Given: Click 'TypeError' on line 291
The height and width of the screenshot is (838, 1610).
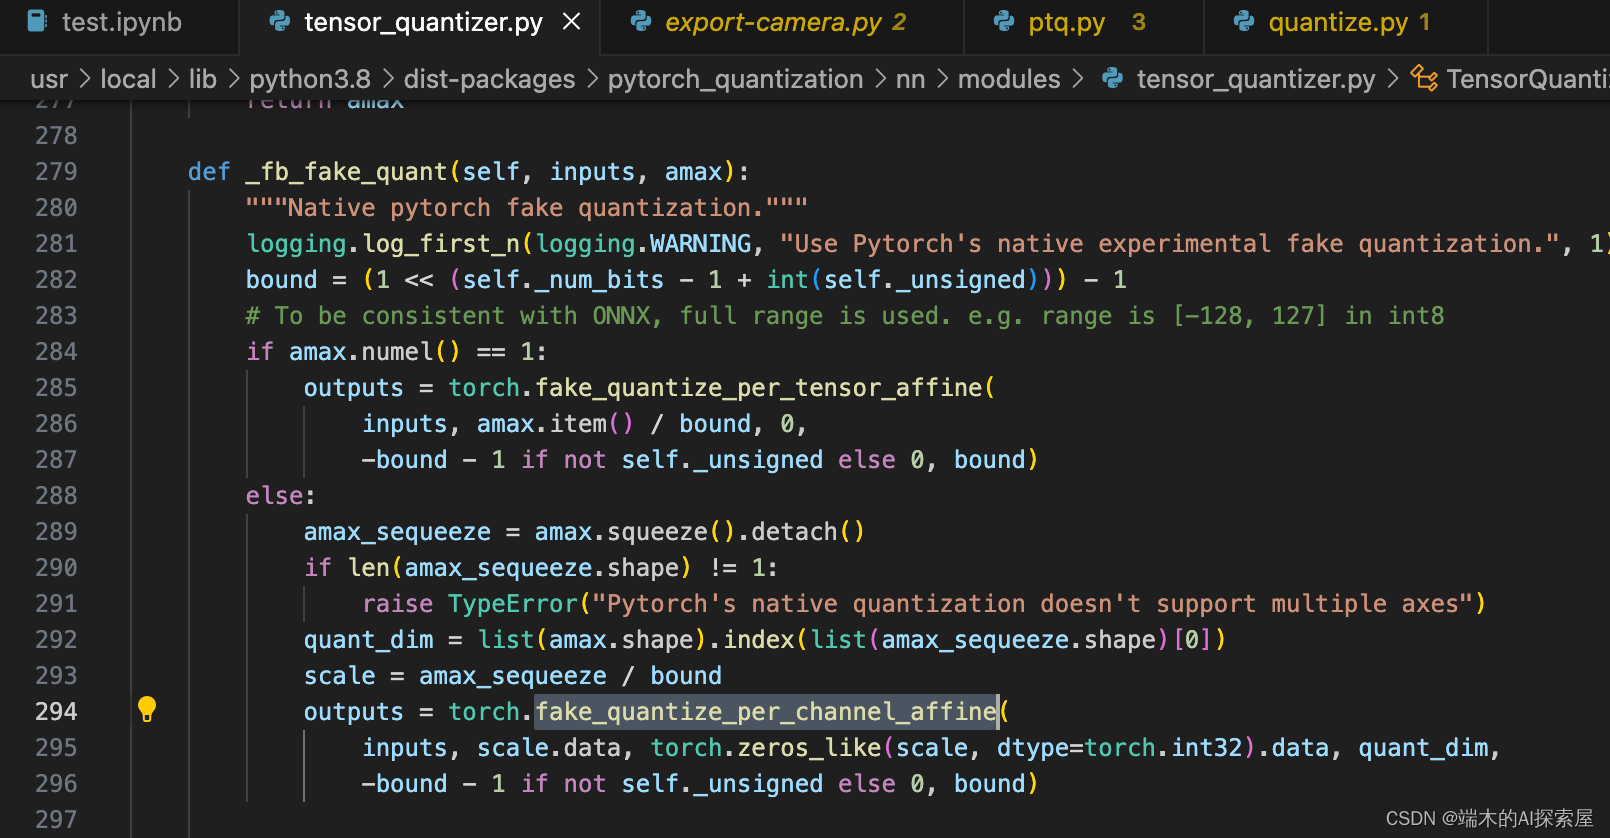Looking at the screenshot, I should [x=513, y=604].
